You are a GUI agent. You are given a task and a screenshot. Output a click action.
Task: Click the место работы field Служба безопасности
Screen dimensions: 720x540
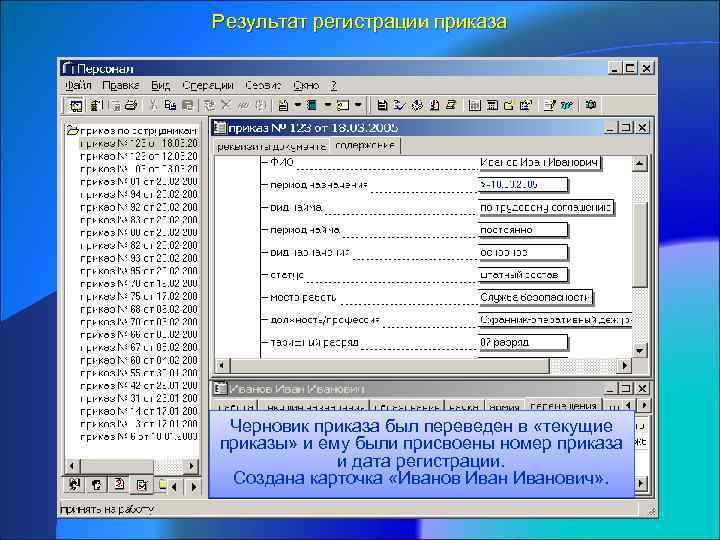click(535, 298)
